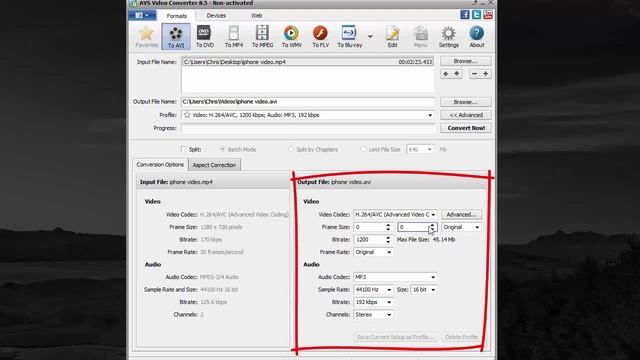
Task: Pick the To FLV format
Action: pyautogui.click(x=320, y=37)
